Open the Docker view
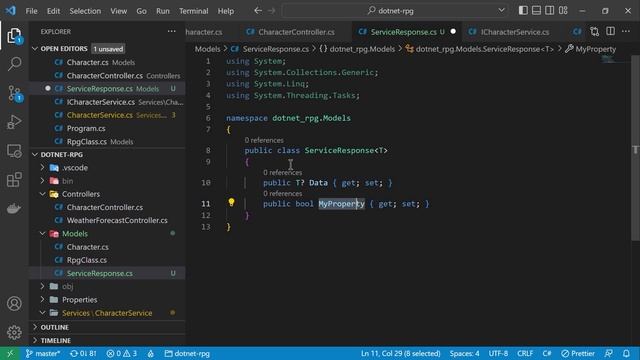Viewport: 640px width, 360px height. 14,209
